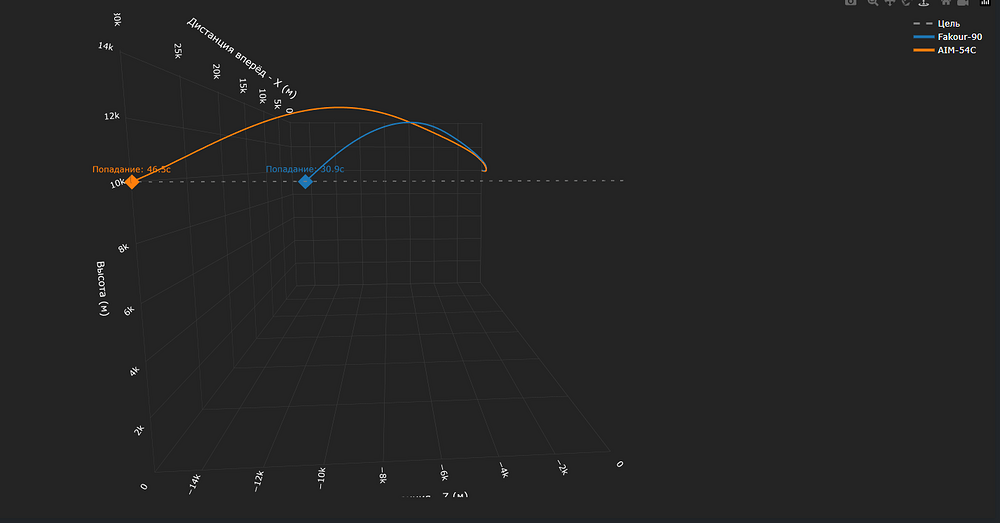The image size is (1000, 523).
Task: Download the plot as PNG with camera icon
Action: click(851, 3)
